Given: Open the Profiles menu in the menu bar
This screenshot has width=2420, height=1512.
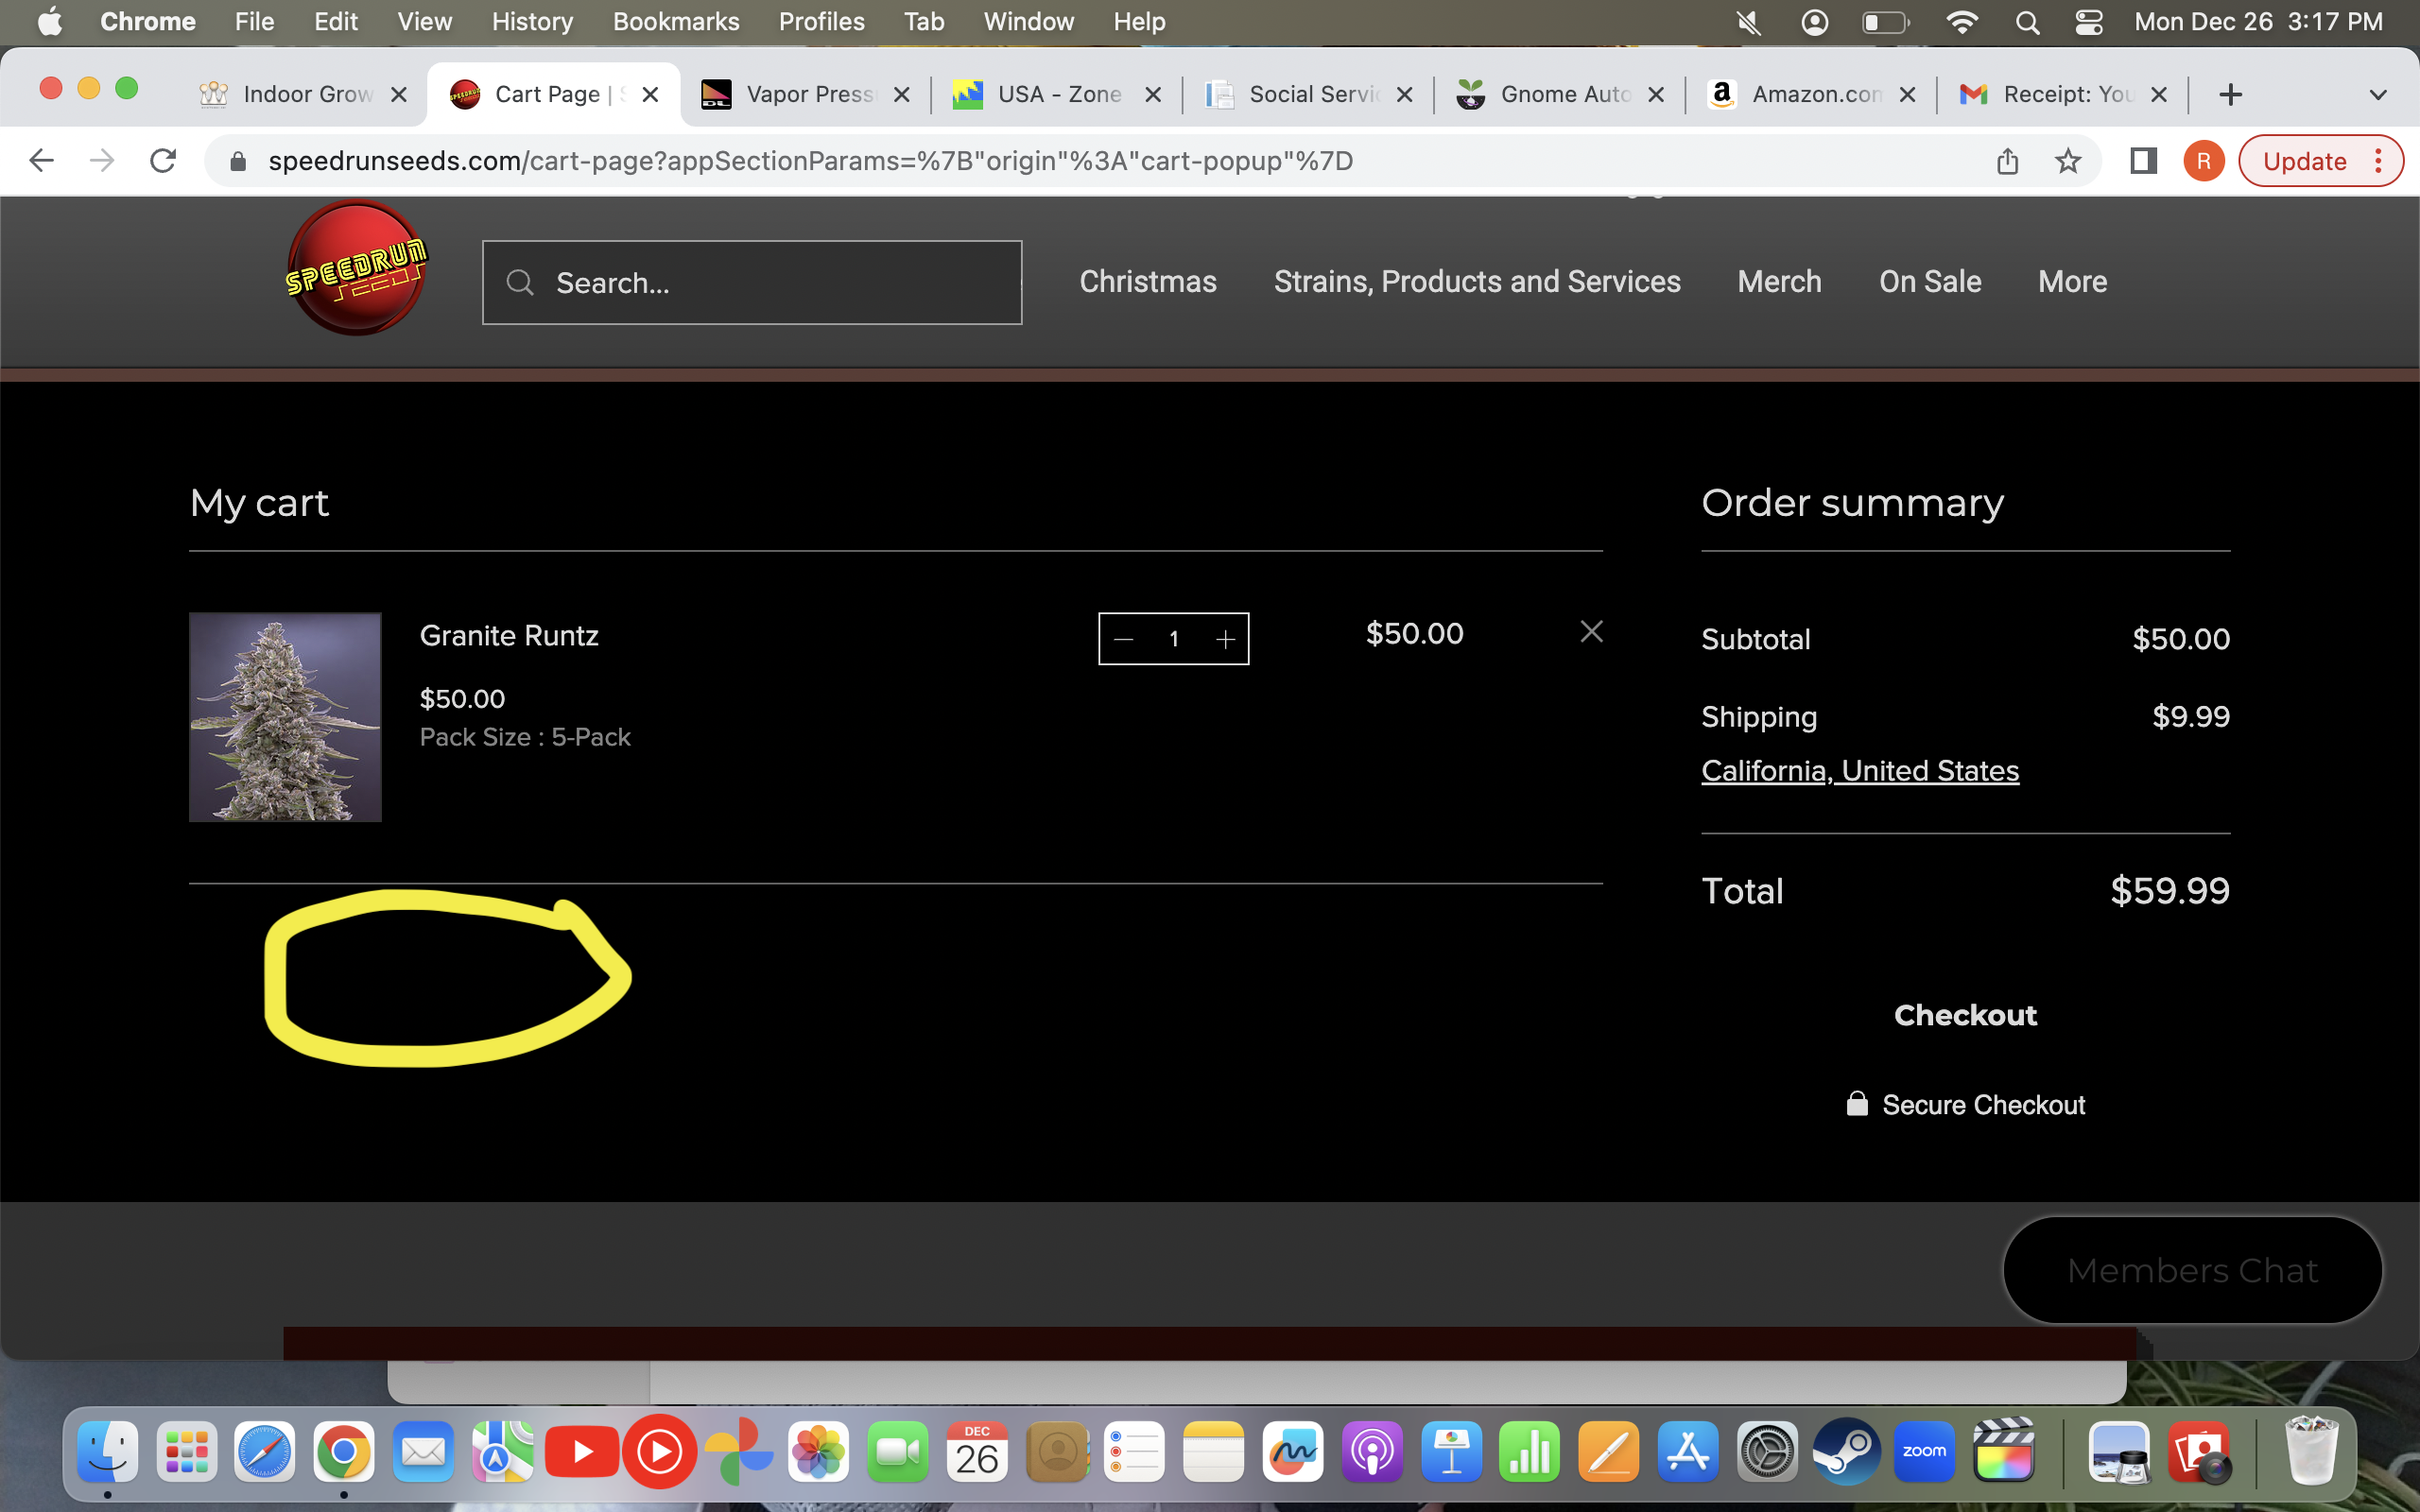Looking at the screenshot, I should (821, 22).
